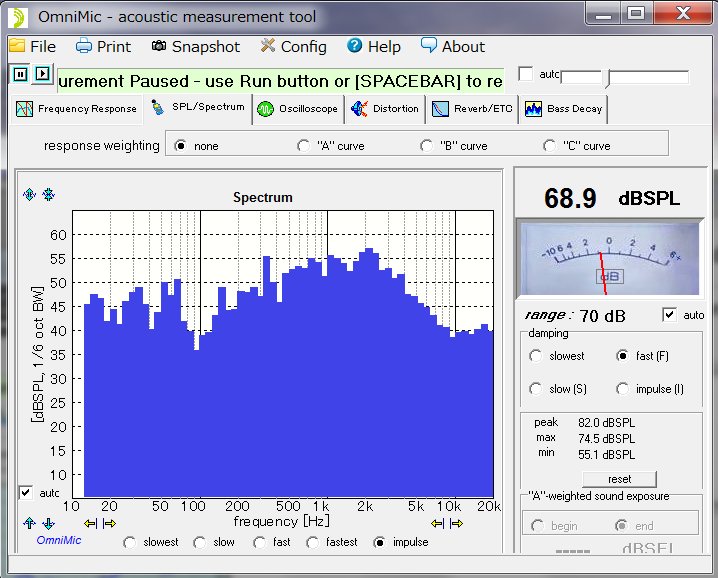Open the Config menu

click(293, 46)
